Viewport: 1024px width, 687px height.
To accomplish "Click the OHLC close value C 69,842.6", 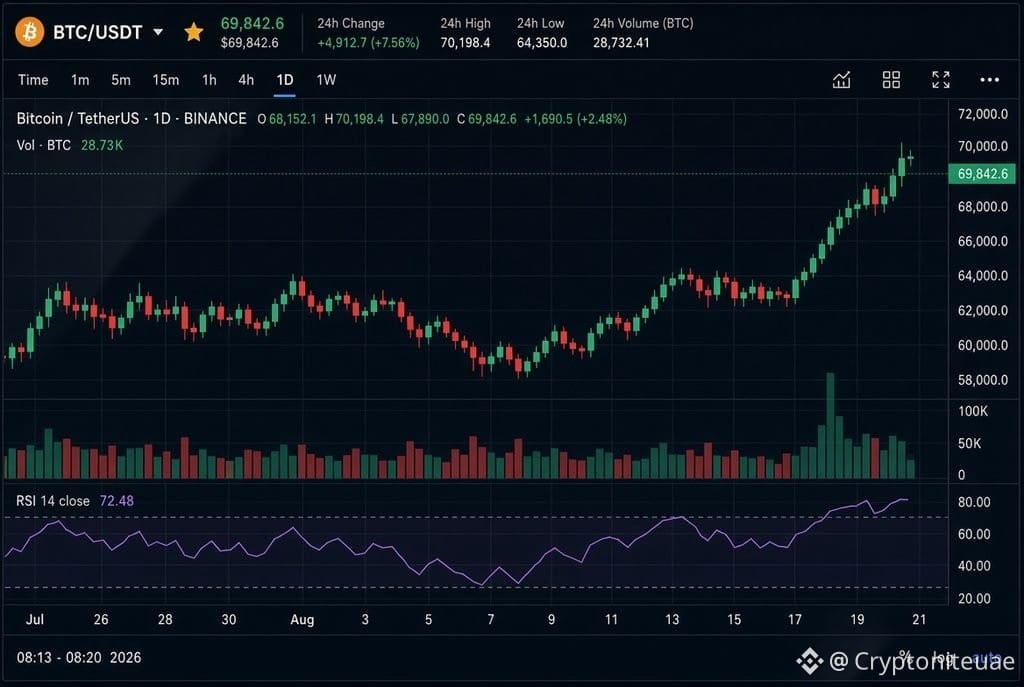I will point(487,119).
